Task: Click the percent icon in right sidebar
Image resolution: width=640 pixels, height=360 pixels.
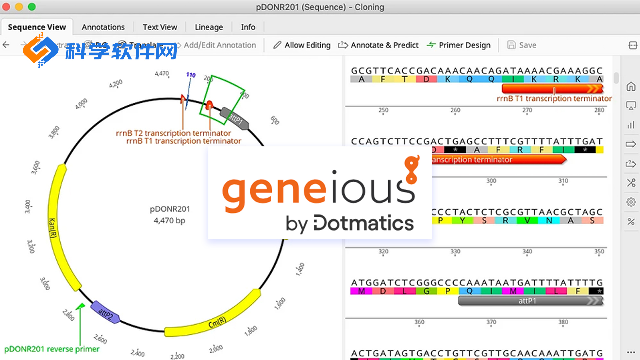Action: (631, 221)
